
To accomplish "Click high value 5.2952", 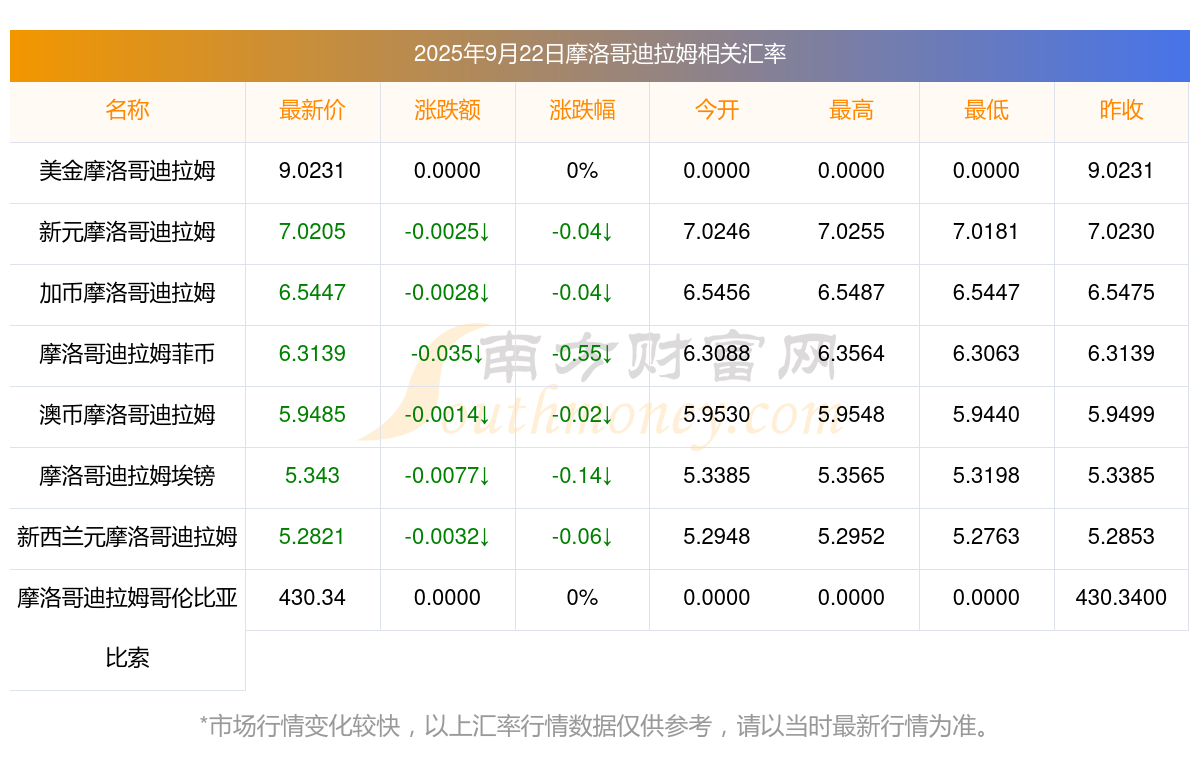I will [x=851, y=537].
